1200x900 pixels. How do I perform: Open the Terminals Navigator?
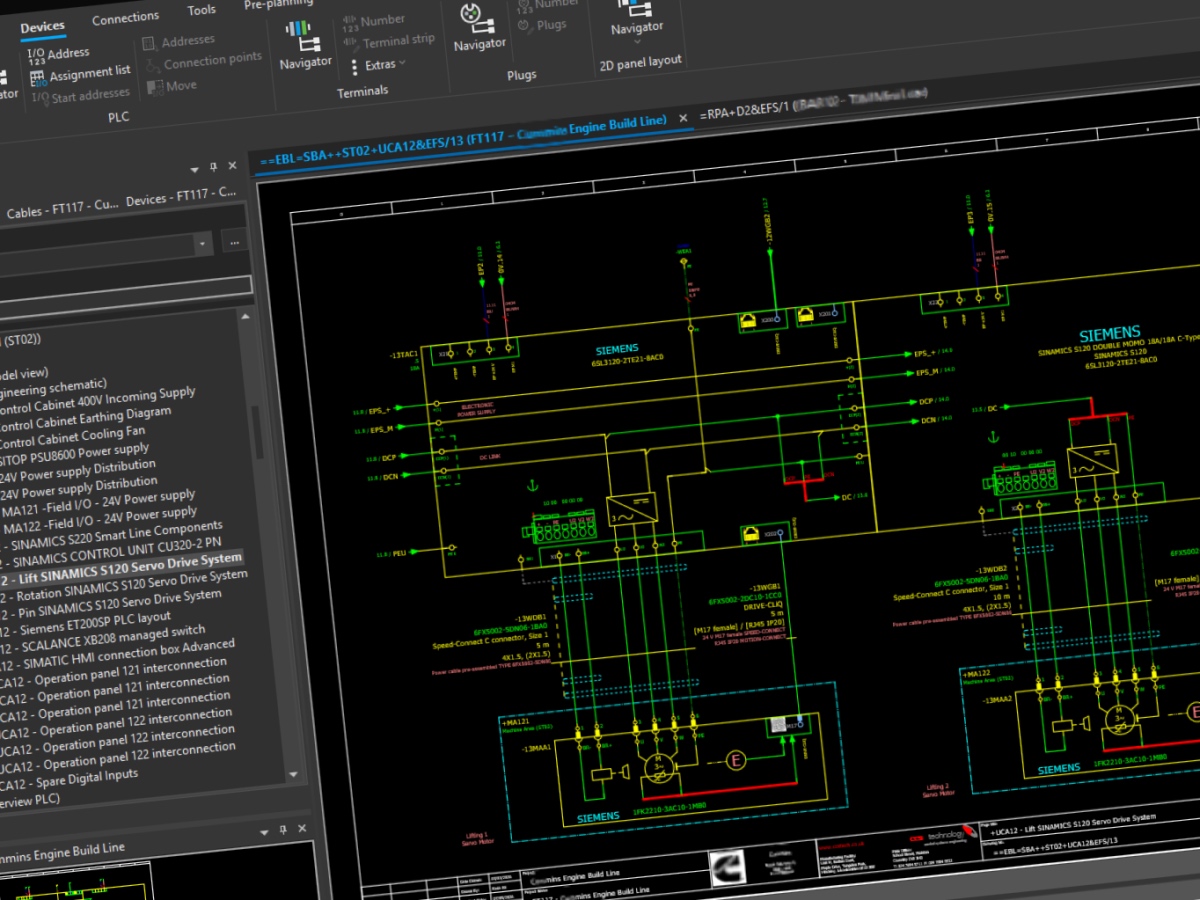[305, 44]
